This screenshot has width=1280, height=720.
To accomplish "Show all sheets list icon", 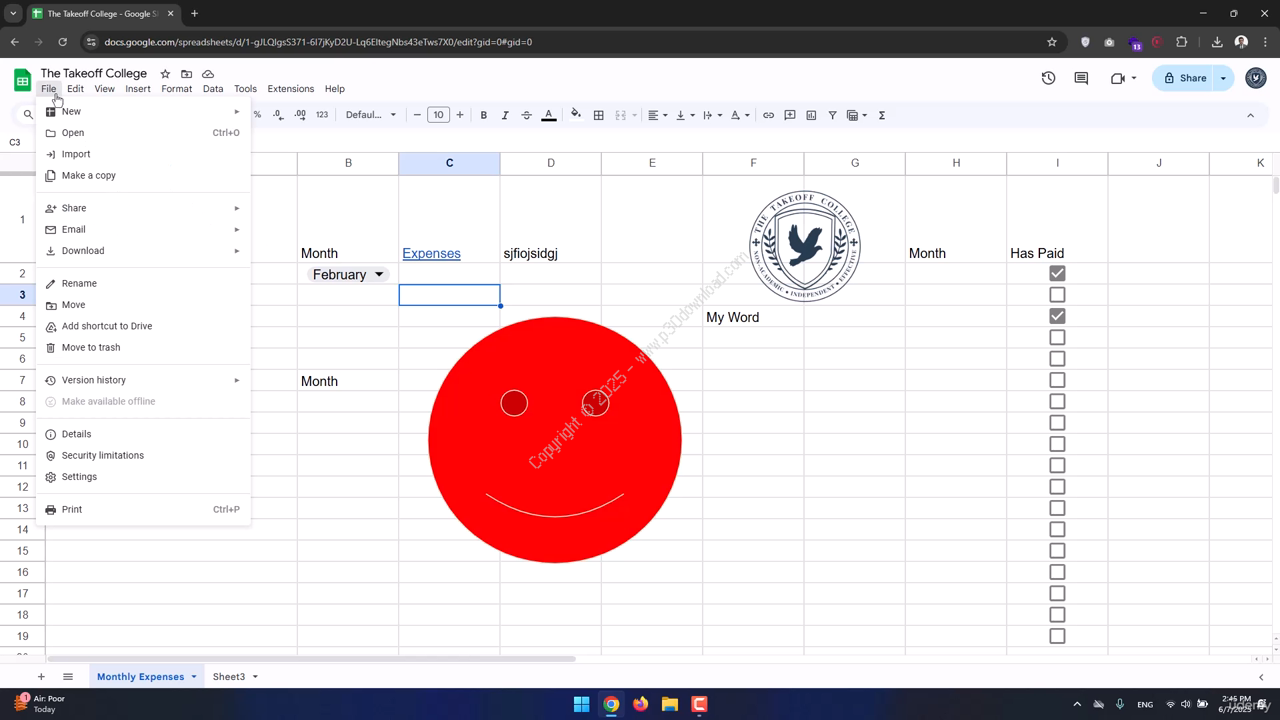I will point(68,677).
